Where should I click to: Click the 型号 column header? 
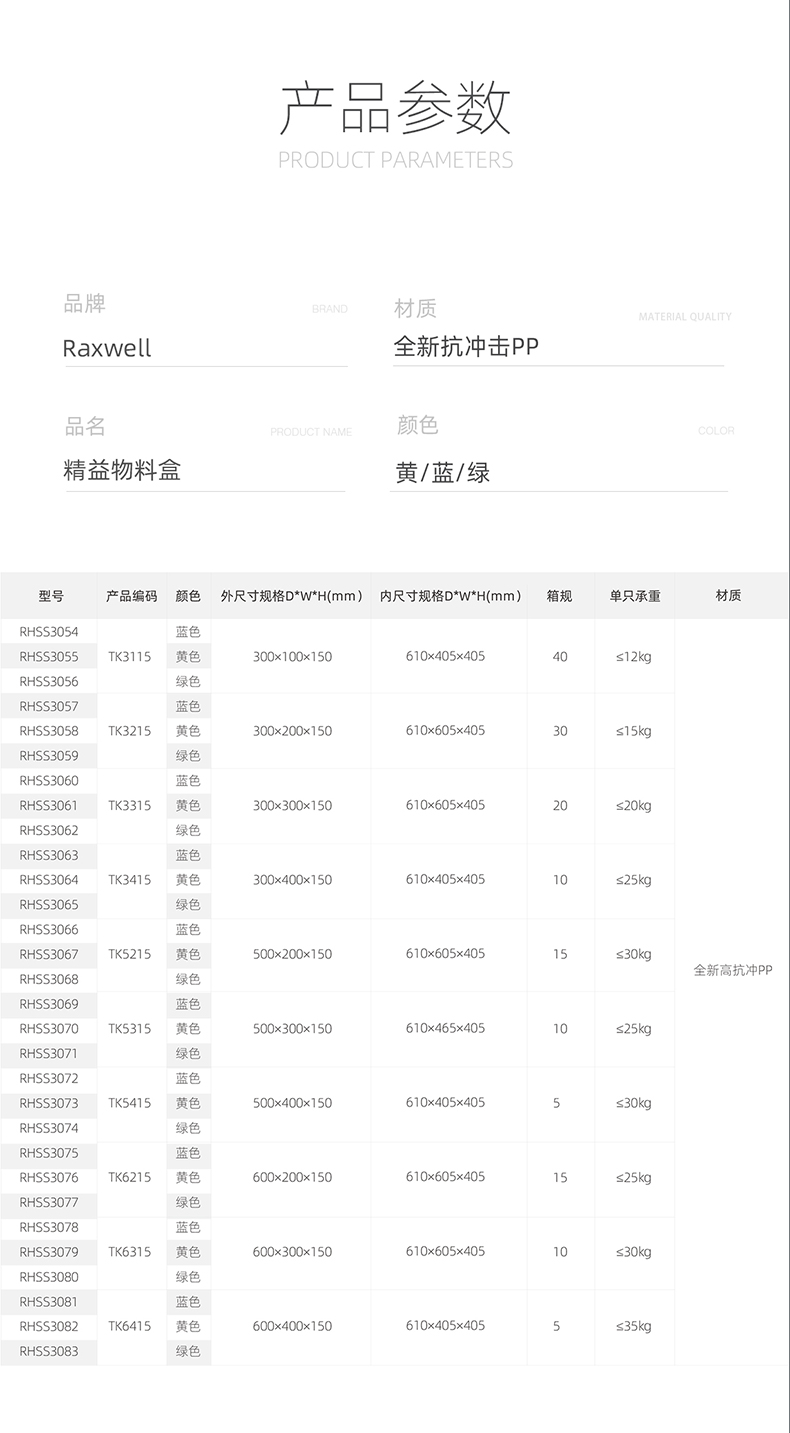coord(50,596)
